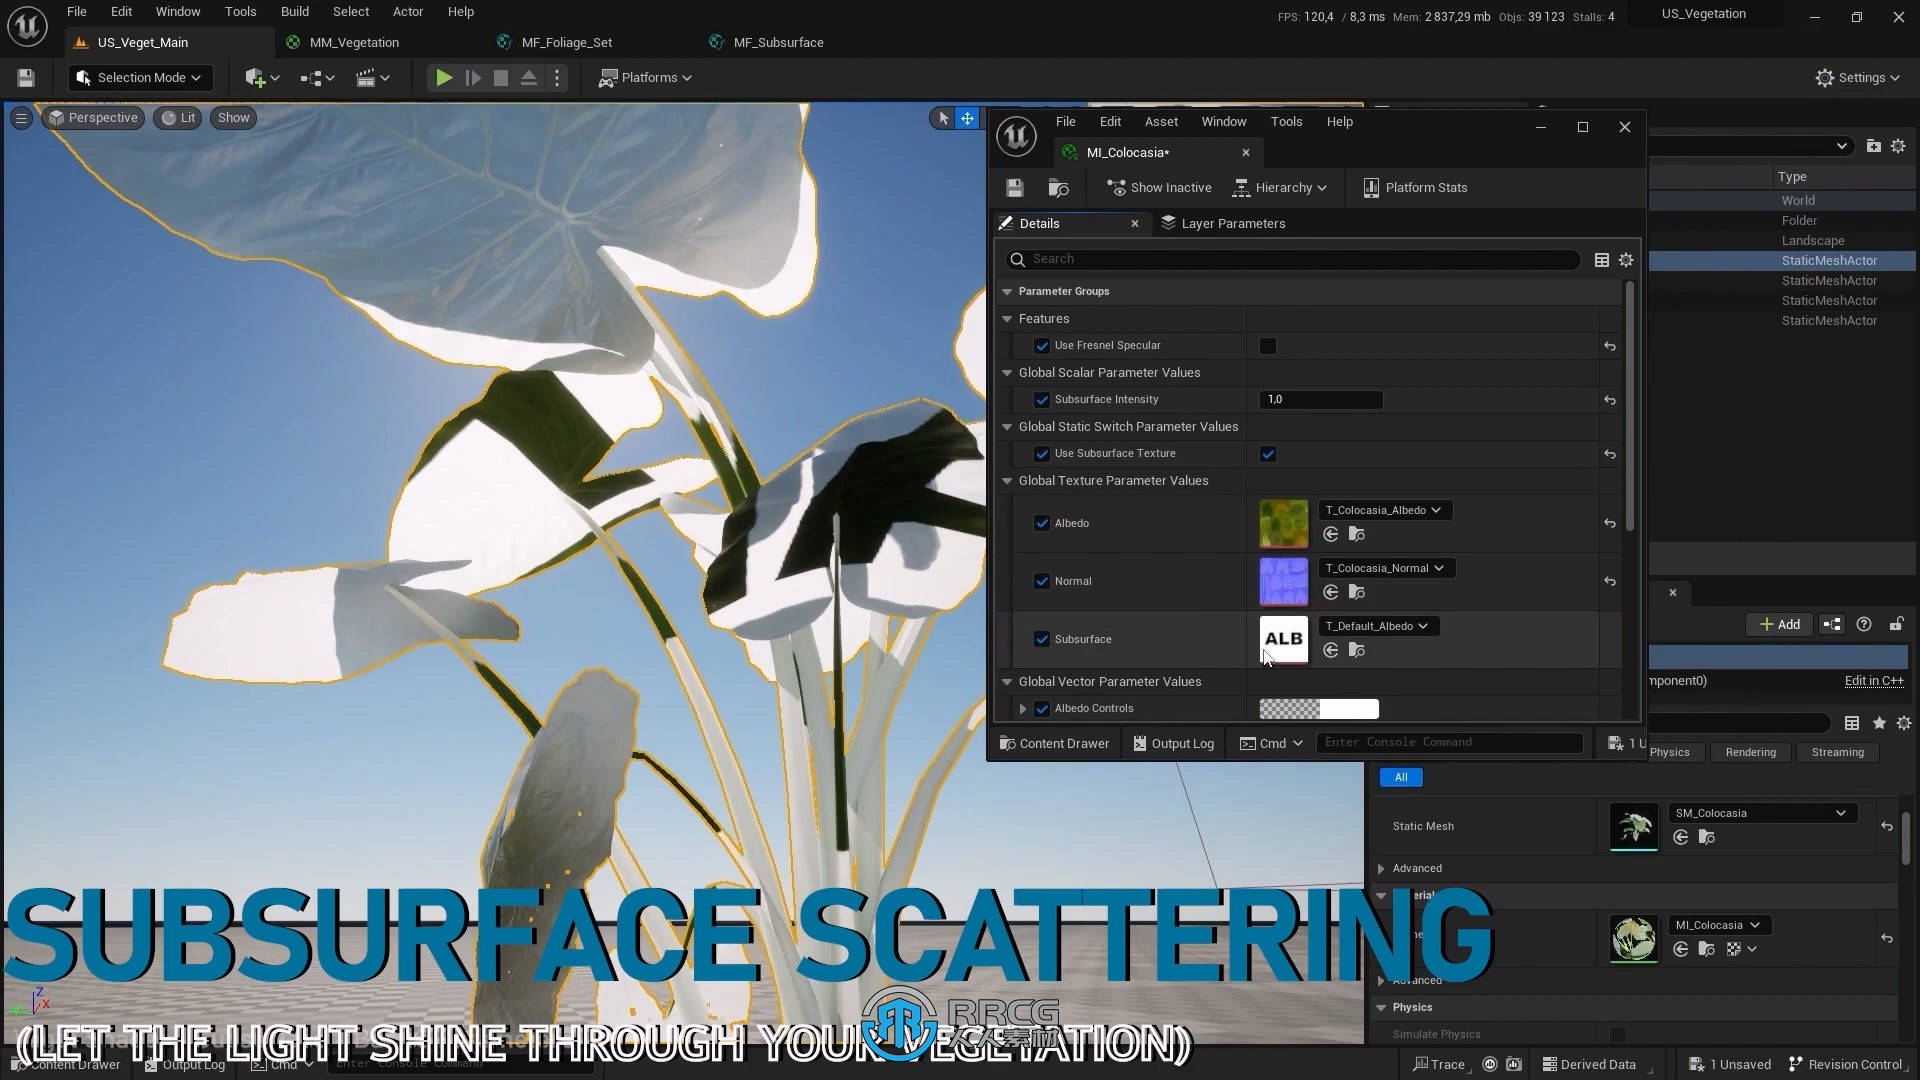Toggle checkbox for Subsurface parameter
This screenshot has width=1920, height=1080.
pos(1043,638)
